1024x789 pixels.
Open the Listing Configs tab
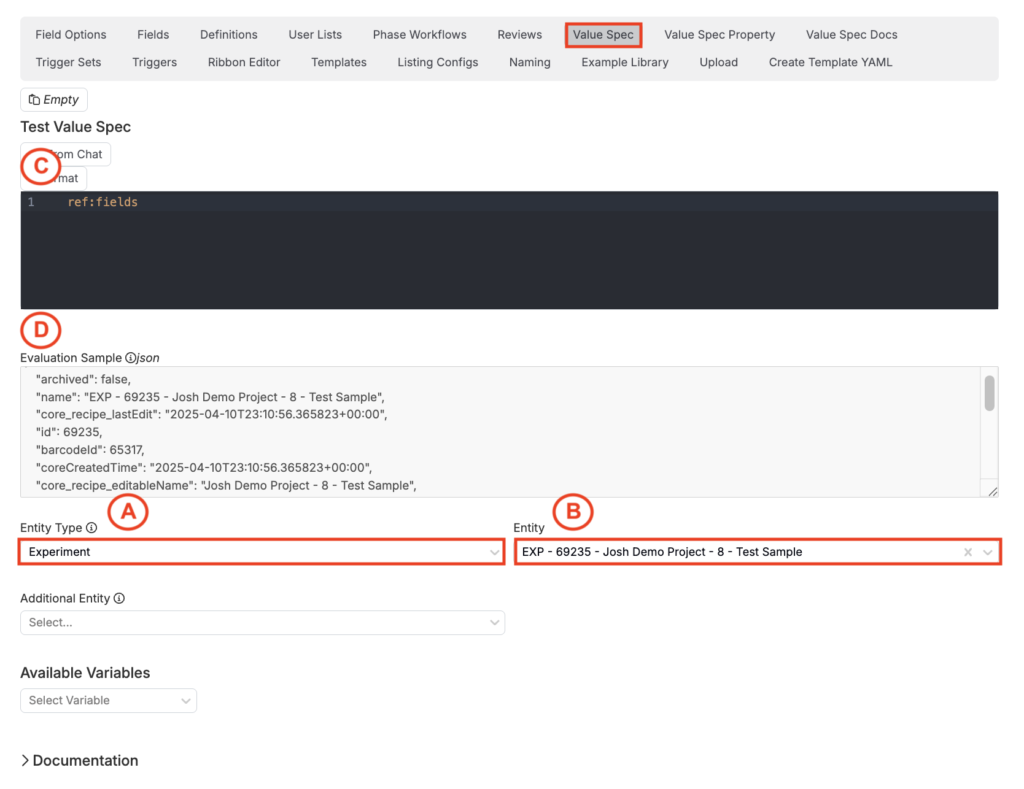(438, 62)
